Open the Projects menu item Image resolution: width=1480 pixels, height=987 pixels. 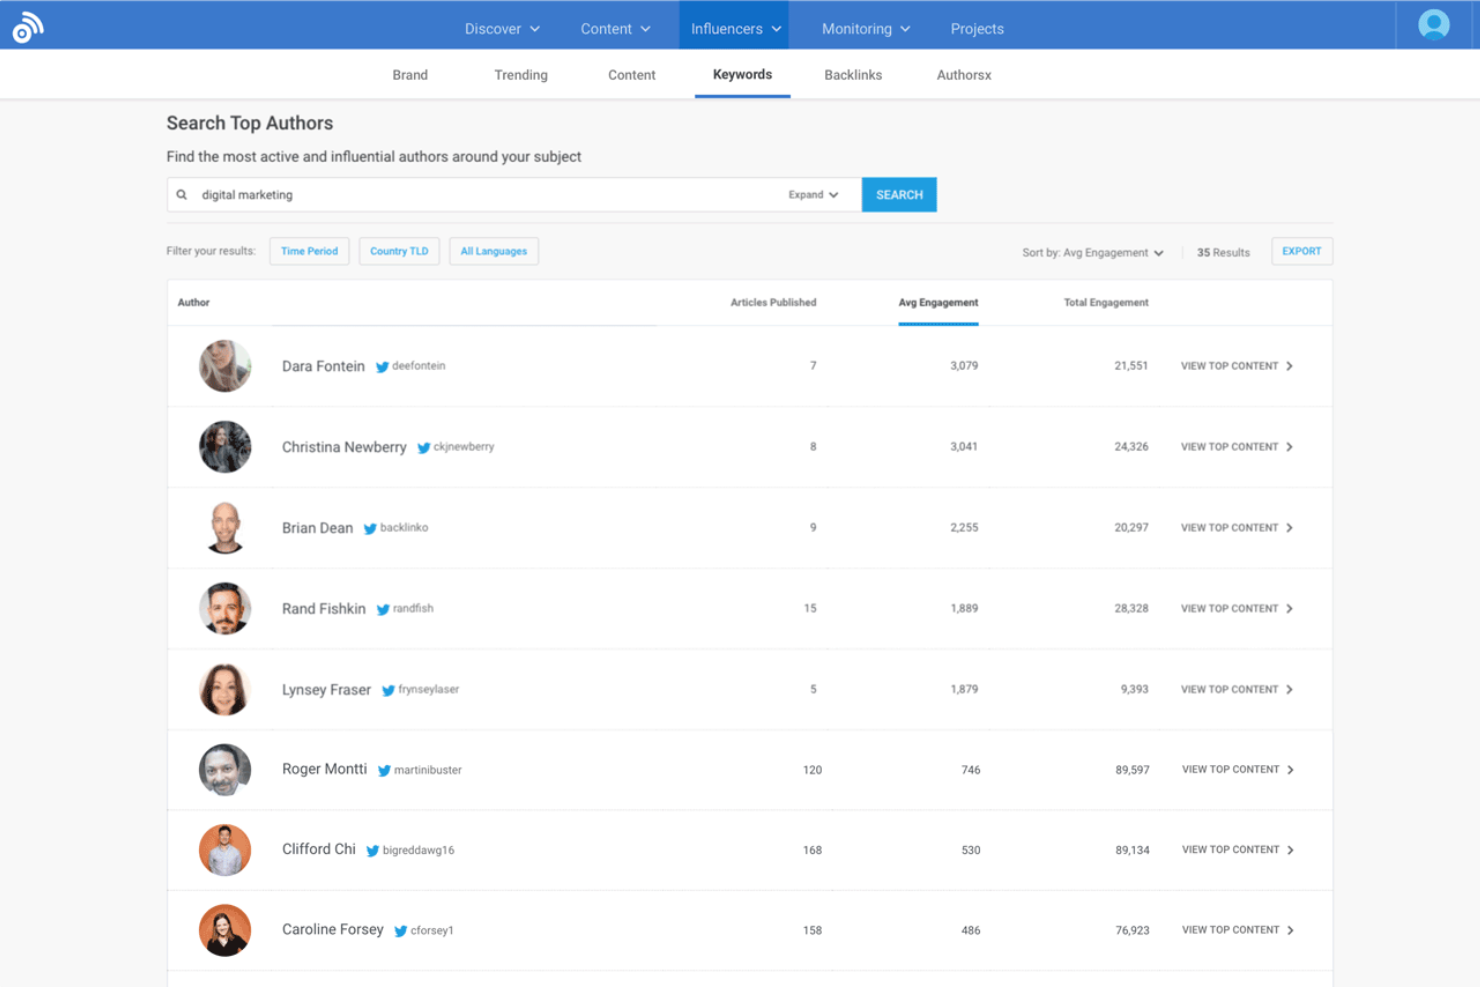click(977, 28)
